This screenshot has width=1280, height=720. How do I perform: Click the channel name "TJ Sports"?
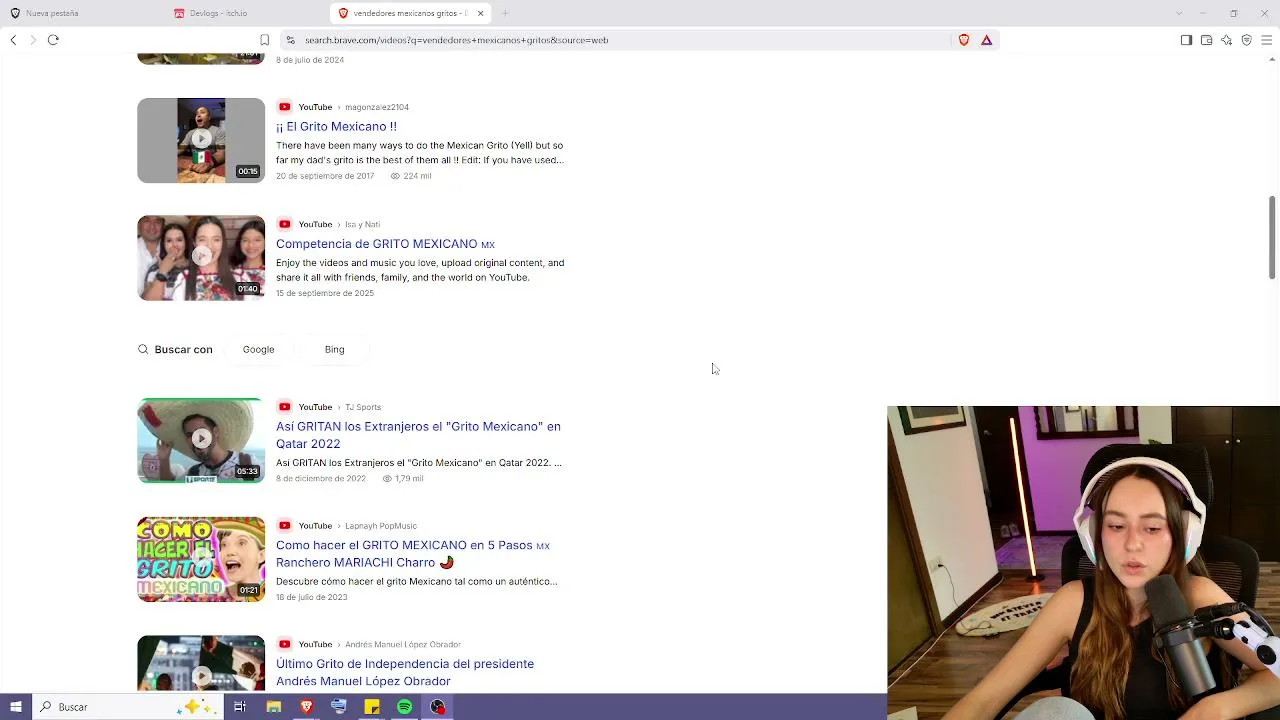point(363,407)
